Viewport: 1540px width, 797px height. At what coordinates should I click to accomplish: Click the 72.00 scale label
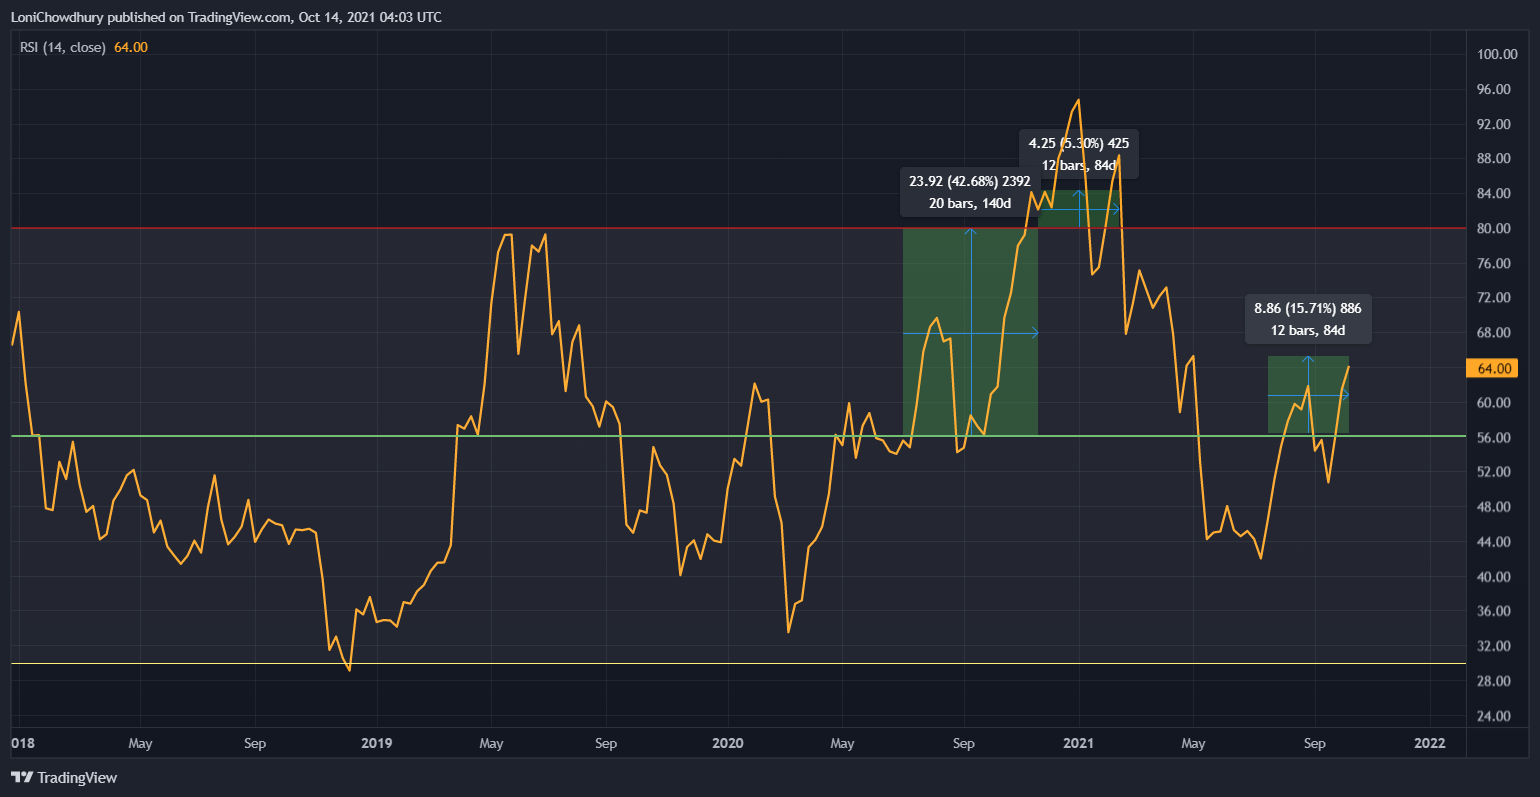1493,298
